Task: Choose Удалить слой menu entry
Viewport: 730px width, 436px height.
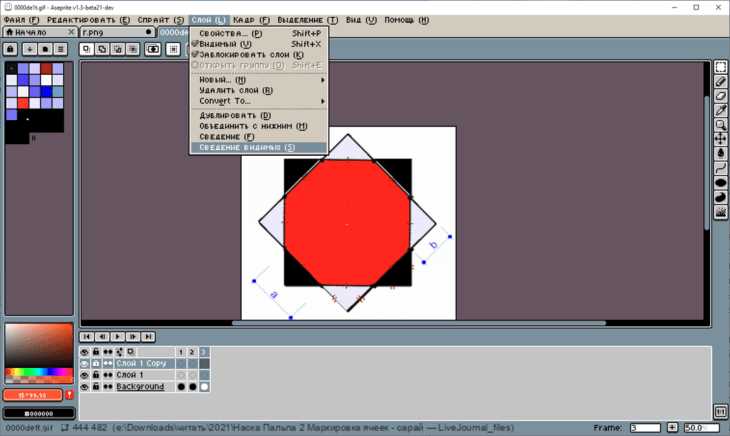Action: coord(258,90)
